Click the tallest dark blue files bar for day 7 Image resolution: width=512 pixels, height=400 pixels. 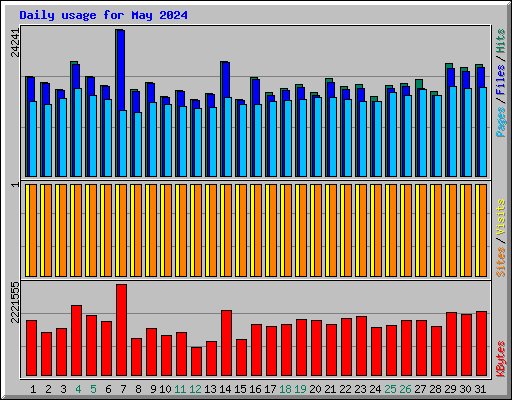point(121,70)
